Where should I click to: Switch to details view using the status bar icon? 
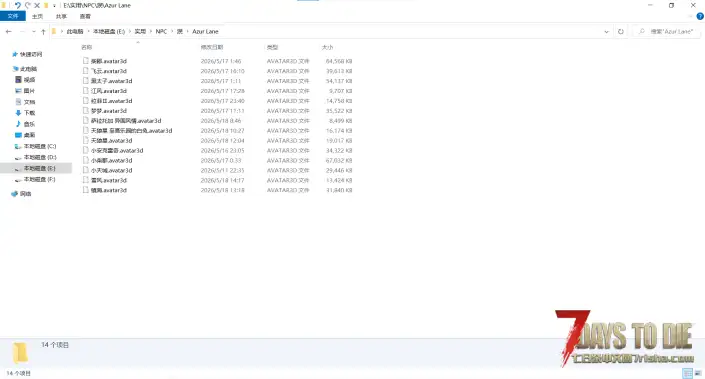click(687, 373)
